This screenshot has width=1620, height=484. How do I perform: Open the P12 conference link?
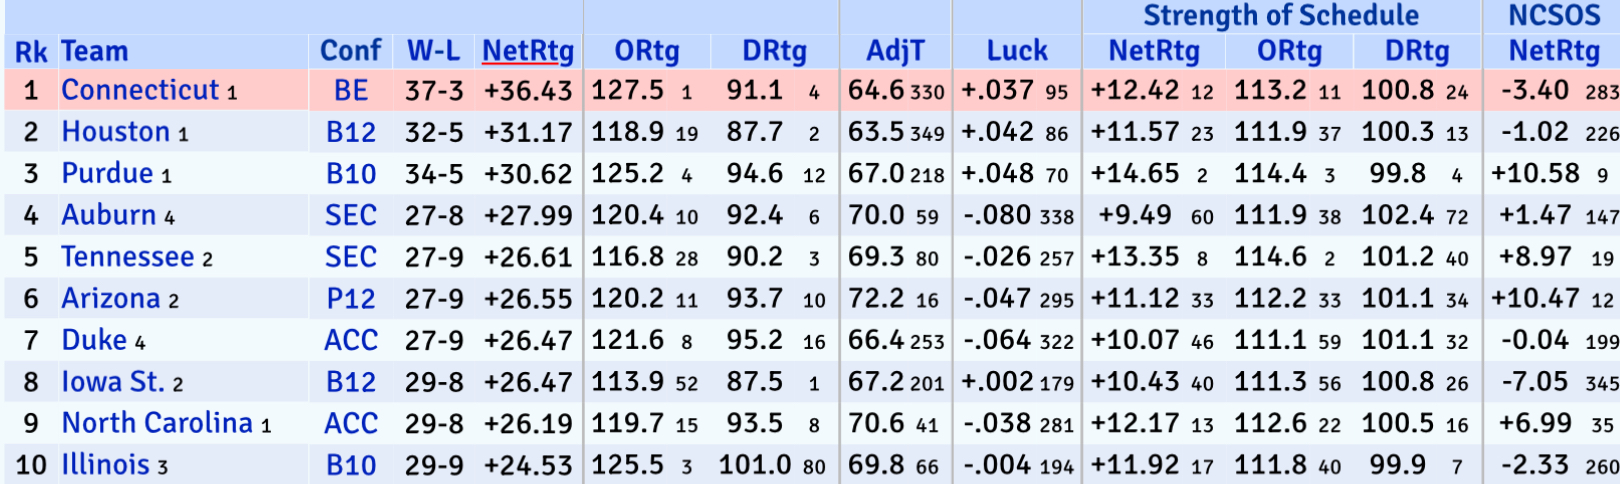pos(351,299)
